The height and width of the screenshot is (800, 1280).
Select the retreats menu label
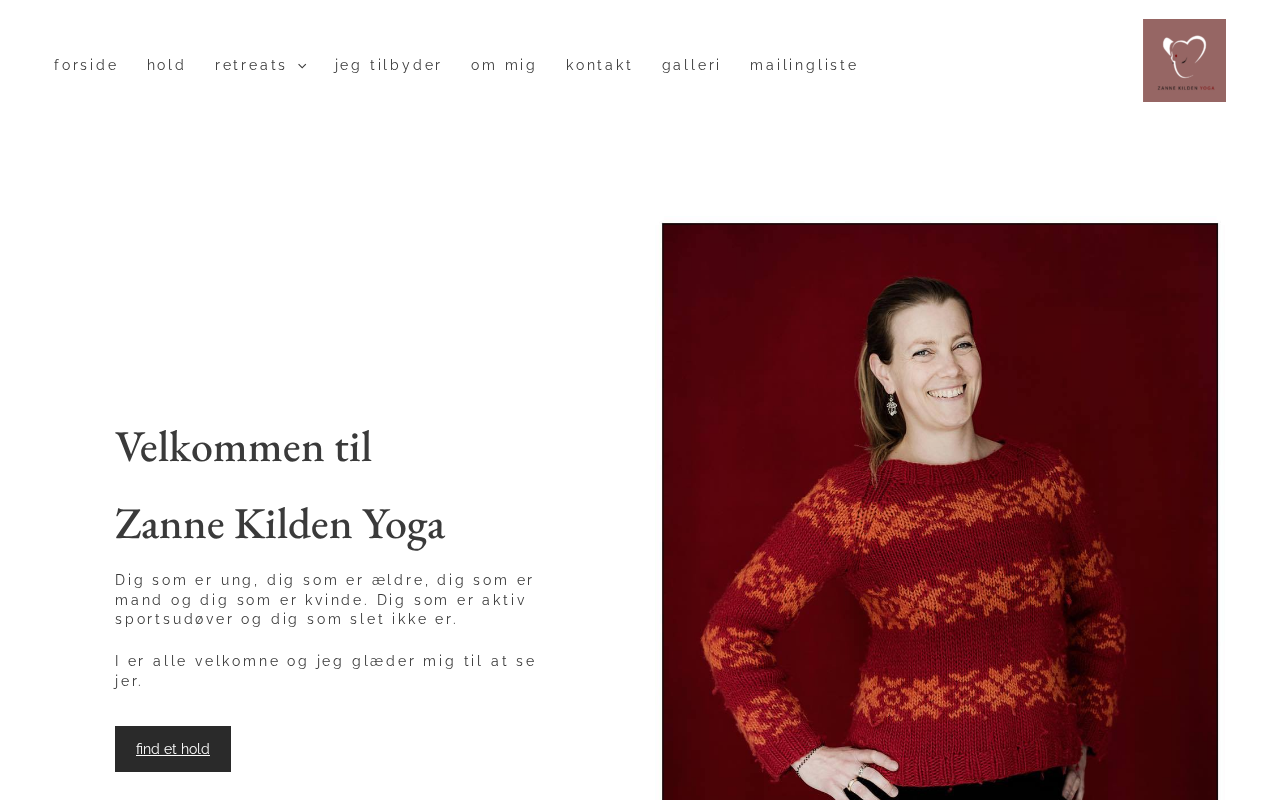coord(251,65)
